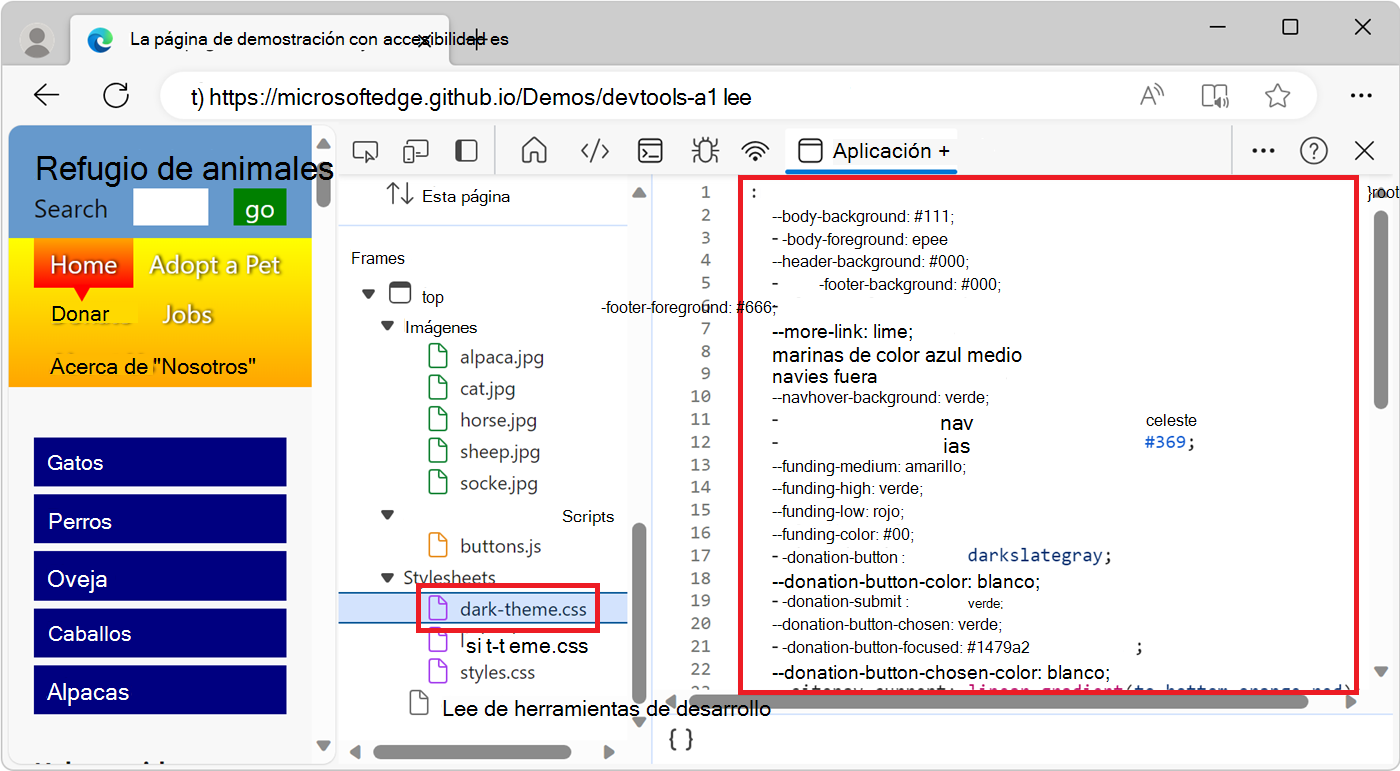Collapse the Stylesheets folder
Screen dimensions: 1400x771
386,577
